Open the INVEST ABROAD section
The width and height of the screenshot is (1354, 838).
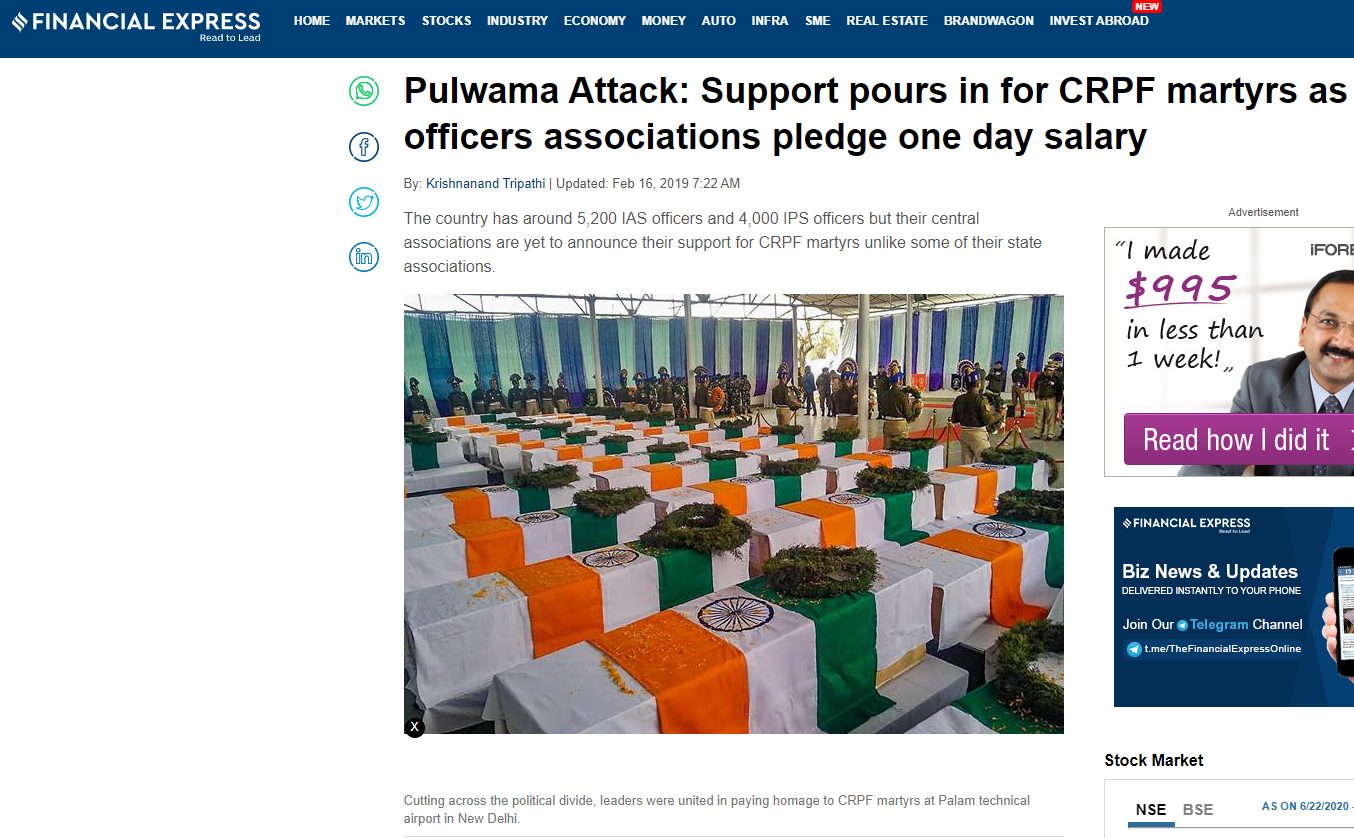pyautogui.click(x=1099, y=21)
